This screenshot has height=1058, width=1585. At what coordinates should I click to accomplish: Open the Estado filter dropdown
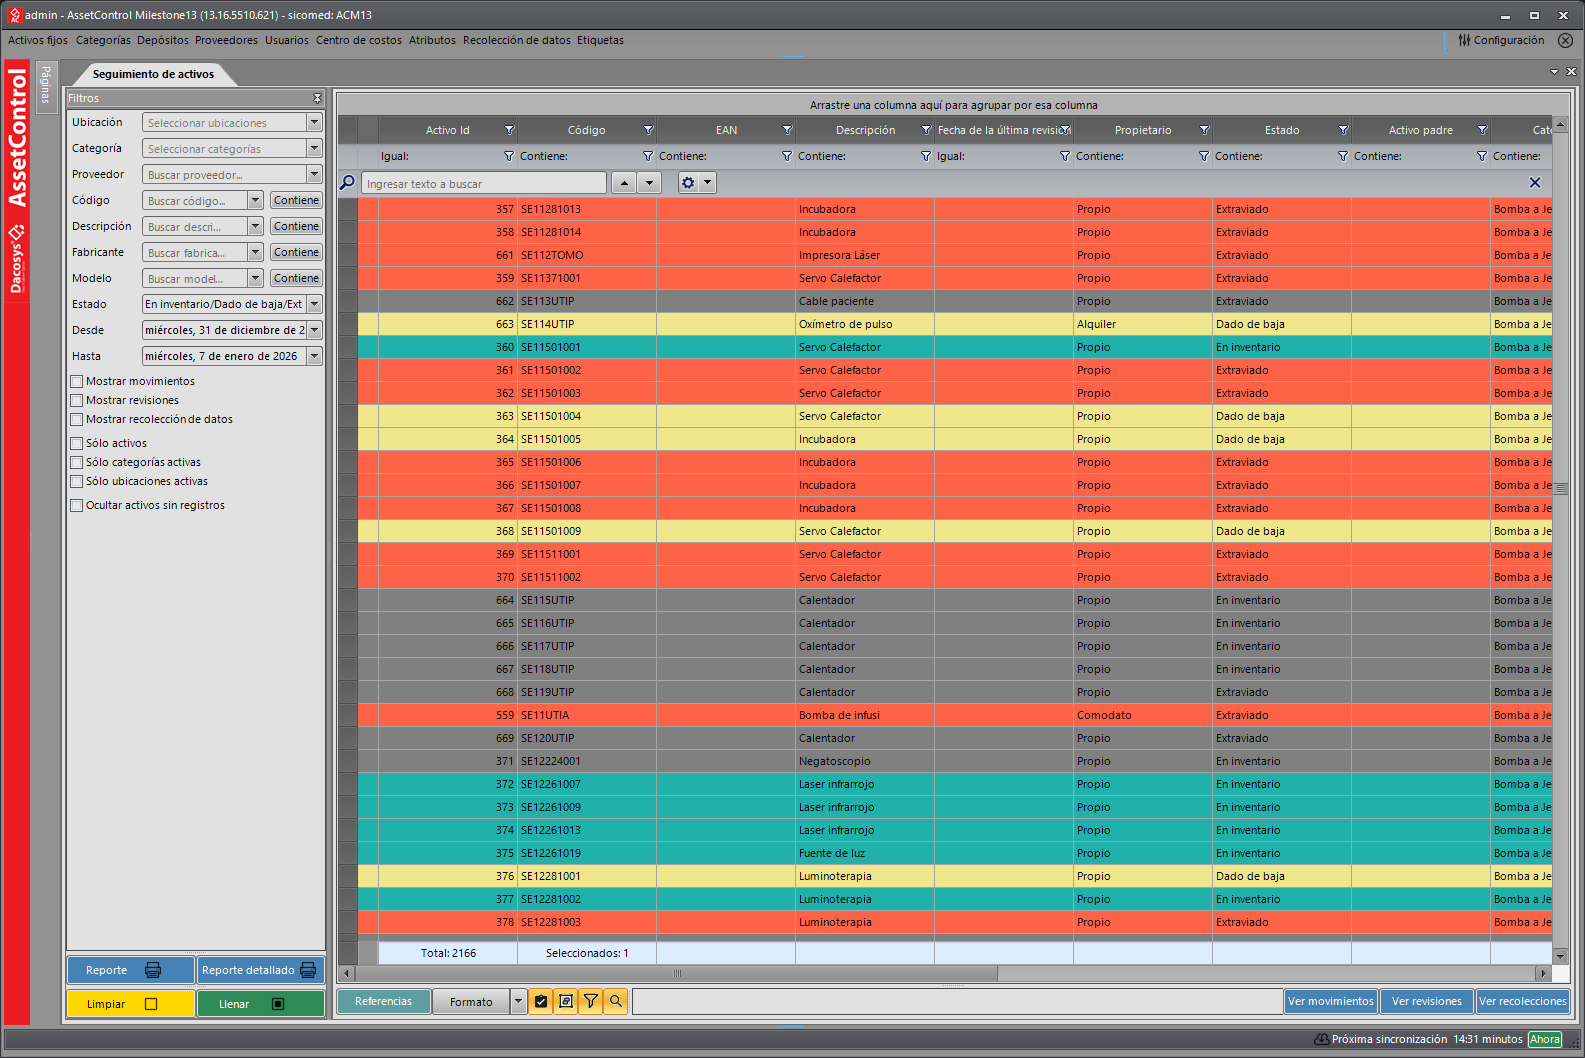click(314, 304)
